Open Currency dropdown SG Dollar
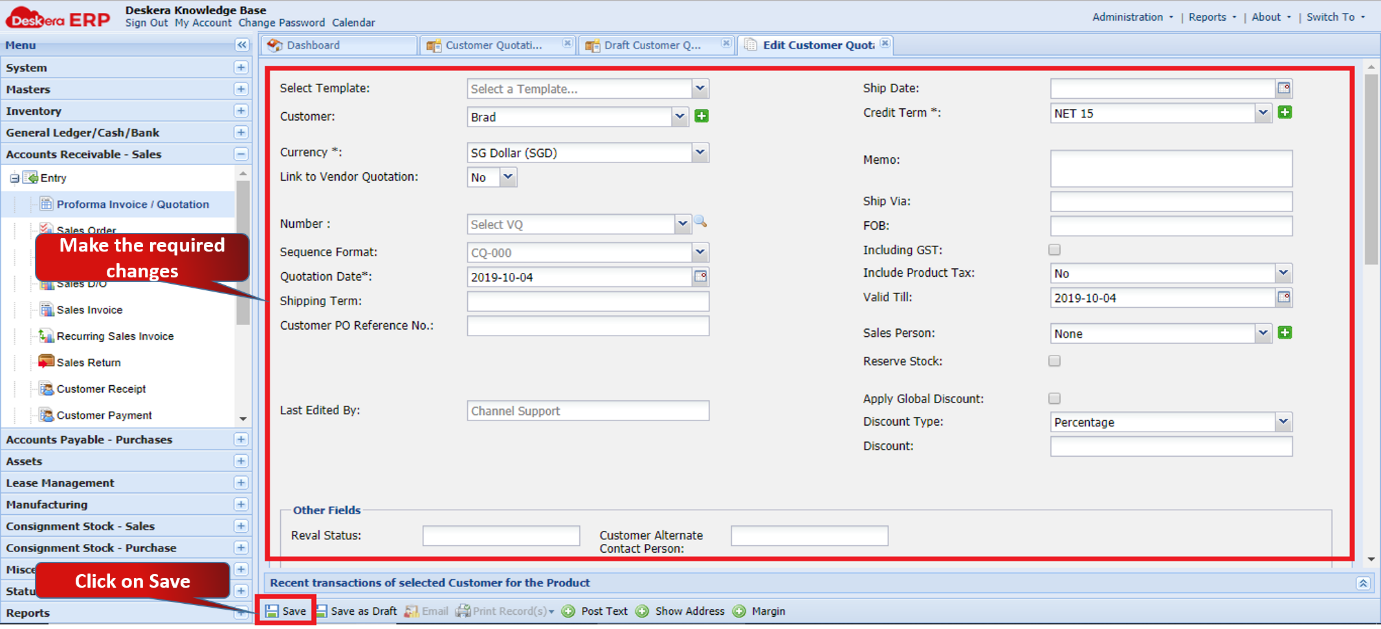Viewport: 1381px width, 629px height. point(700,152)
